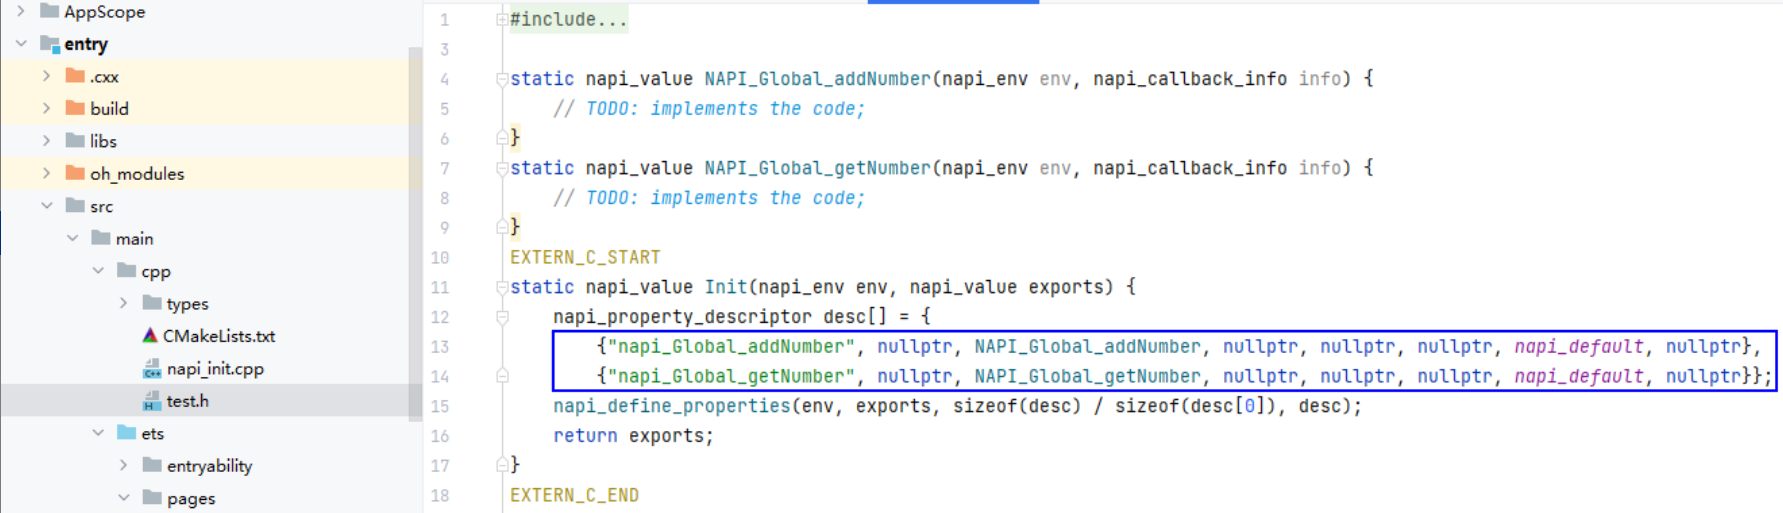Click the napi_init.cpp file icon
The height and width of the screenshot is (513, 1783).
[152, 369]
